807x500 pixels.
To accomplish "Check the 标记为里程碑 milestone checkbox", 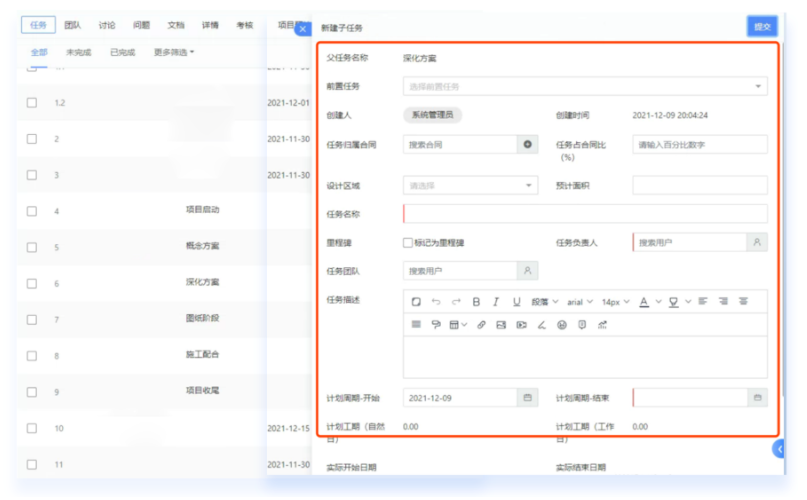I will click(x=408, y=243).
